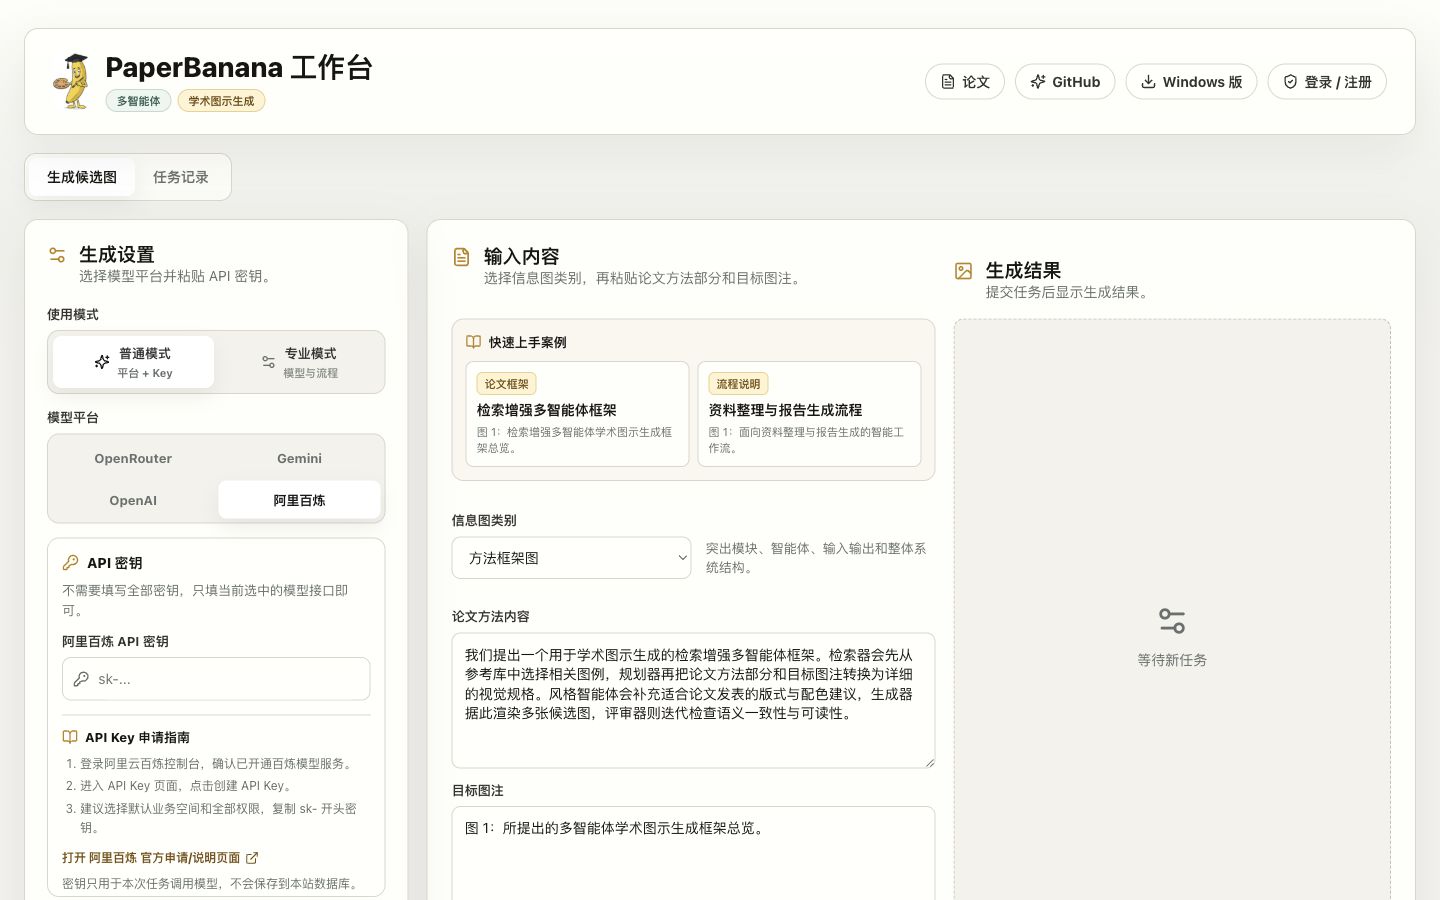Click 登录 / 注册 button
Screen dimensions: 1440x900
[1327, 82]
